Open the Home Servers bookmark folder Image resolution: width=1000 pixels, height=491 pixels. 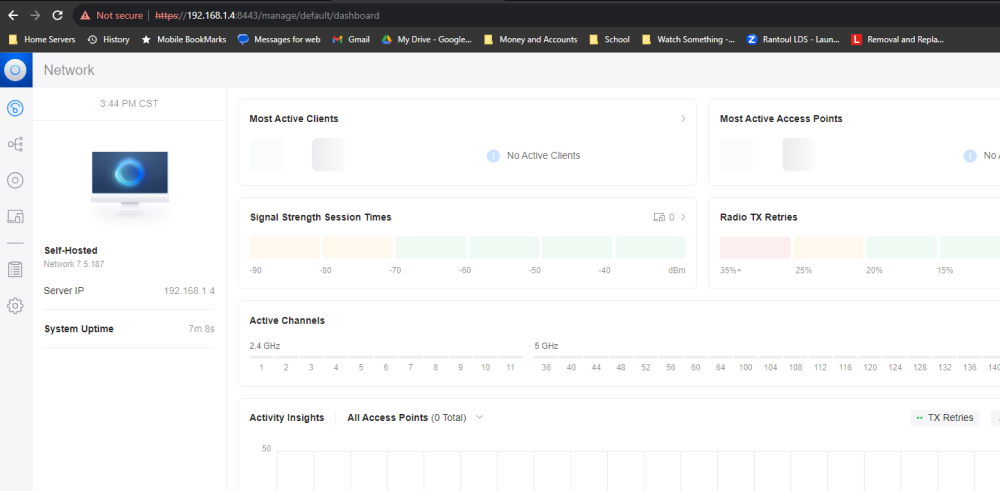[x=41, y=40]
